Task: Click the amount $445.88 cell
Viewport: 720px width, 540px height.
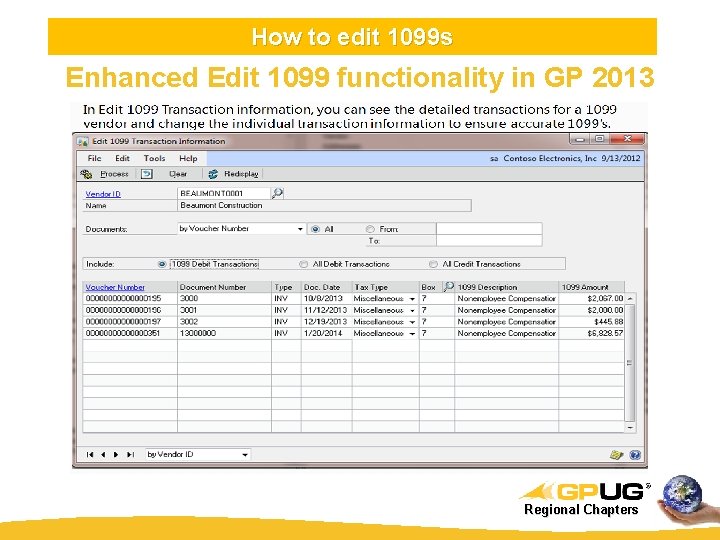Action: (591, 322)
